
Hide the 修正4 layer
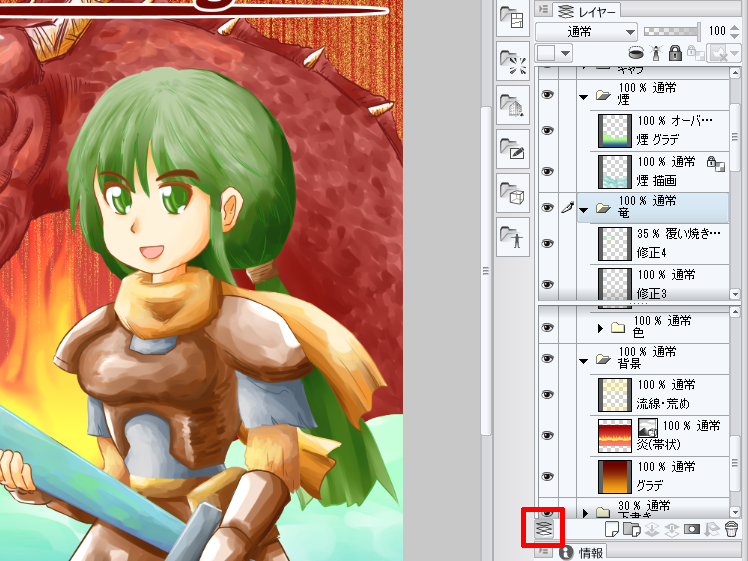(548, 243)
